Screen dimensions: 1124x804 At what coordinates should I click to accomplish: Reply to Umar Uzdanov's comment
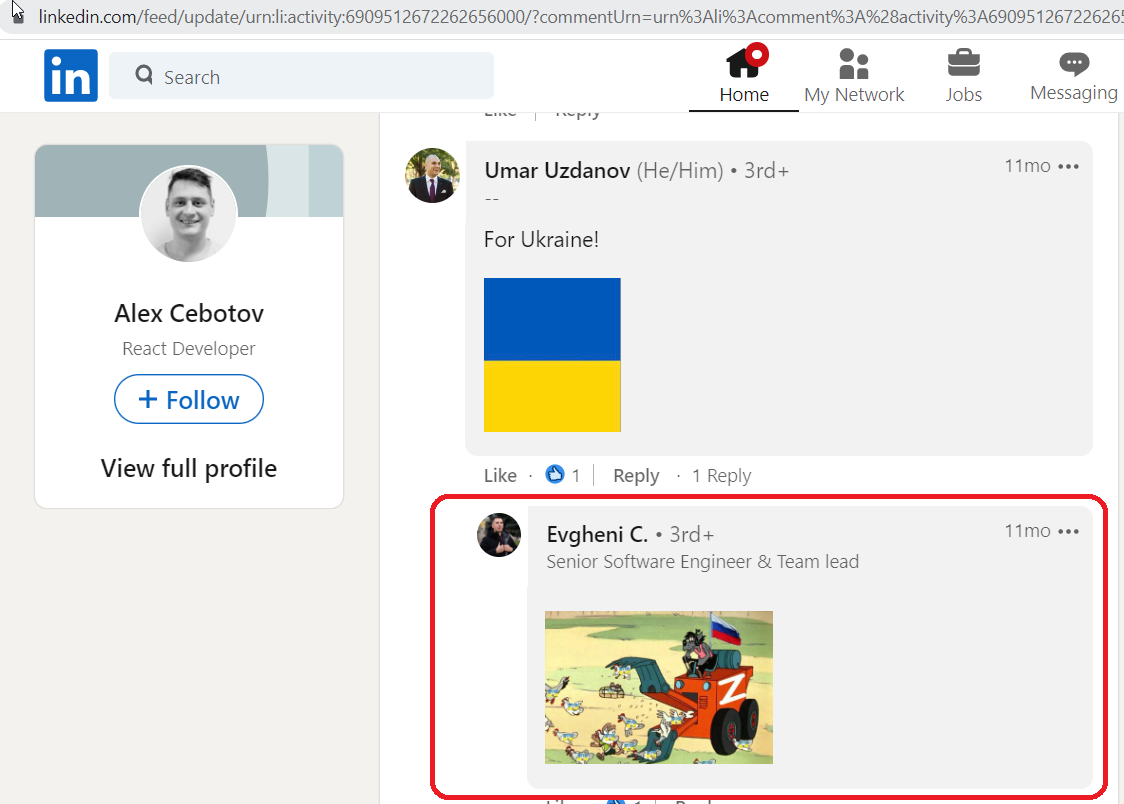636,476
